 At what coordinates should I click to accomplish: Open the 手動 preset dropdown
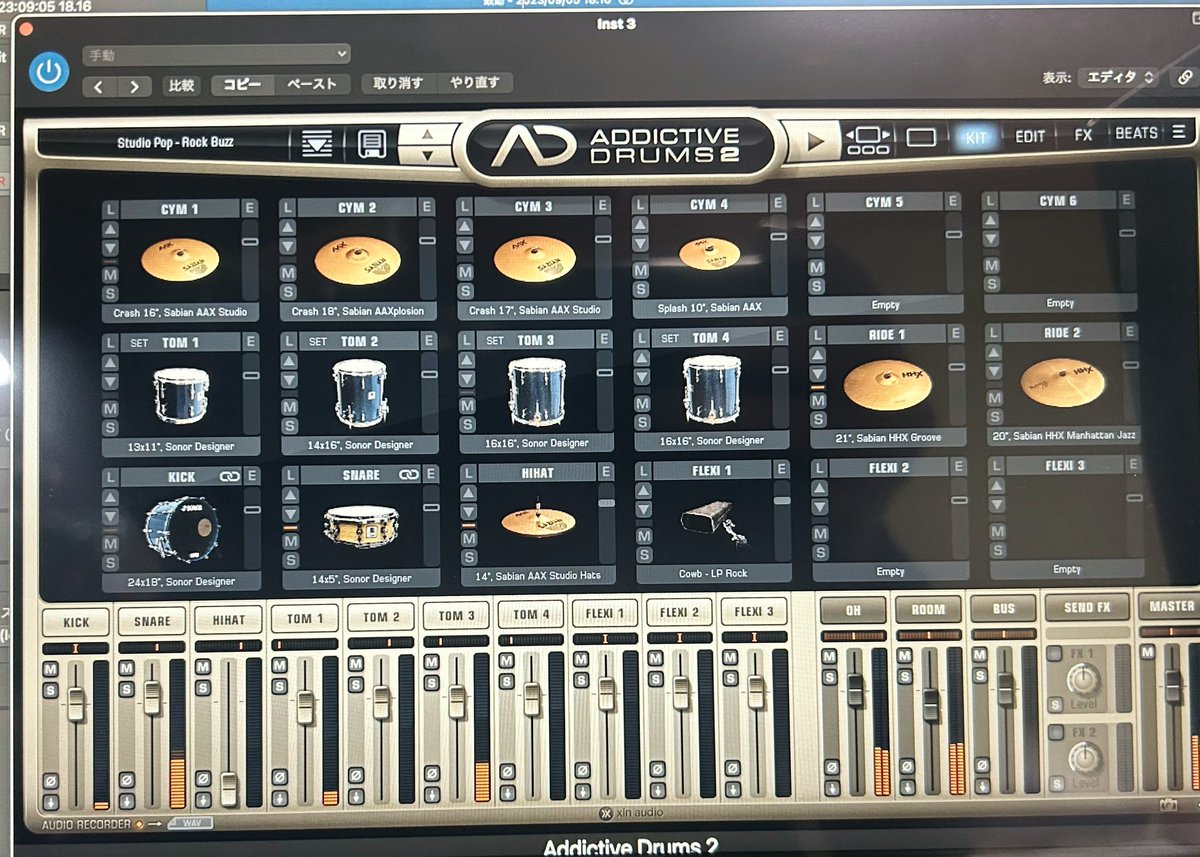[x=216, y=54]
